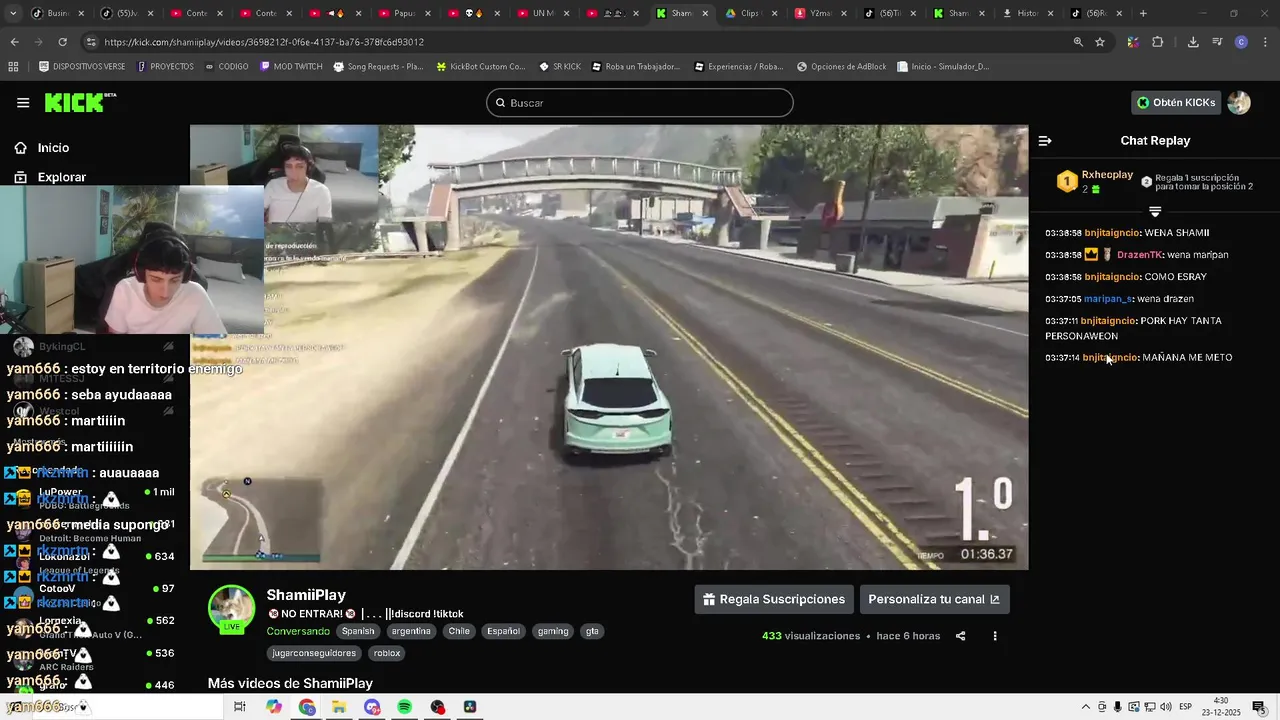Focus the Buscar search field

(x=640, y=103)
